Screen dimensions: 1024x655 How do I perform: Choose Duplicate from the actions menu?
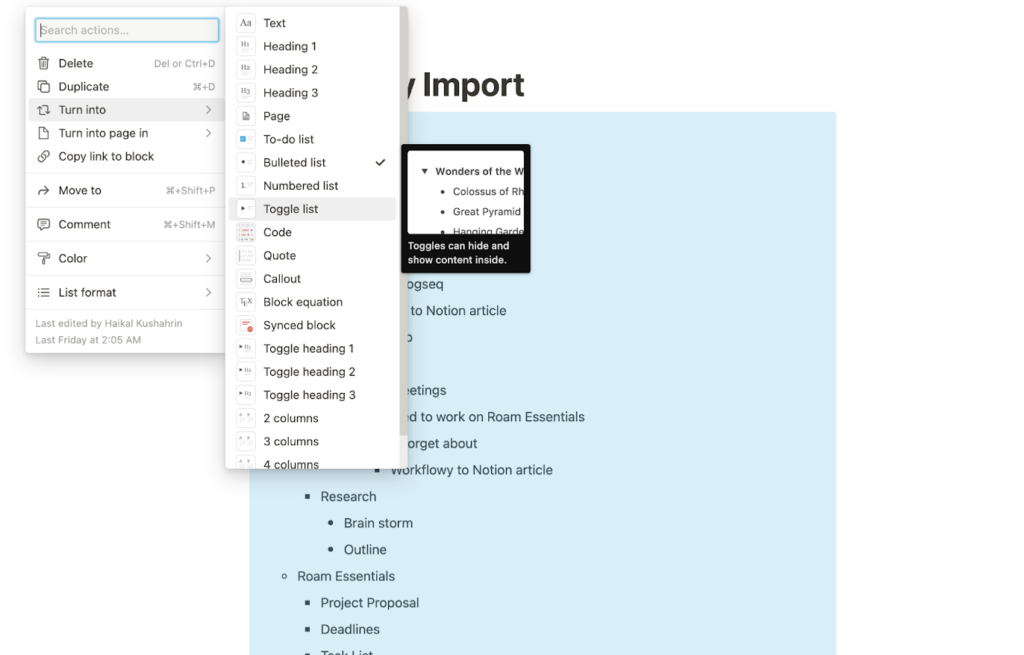pos(127,87)
